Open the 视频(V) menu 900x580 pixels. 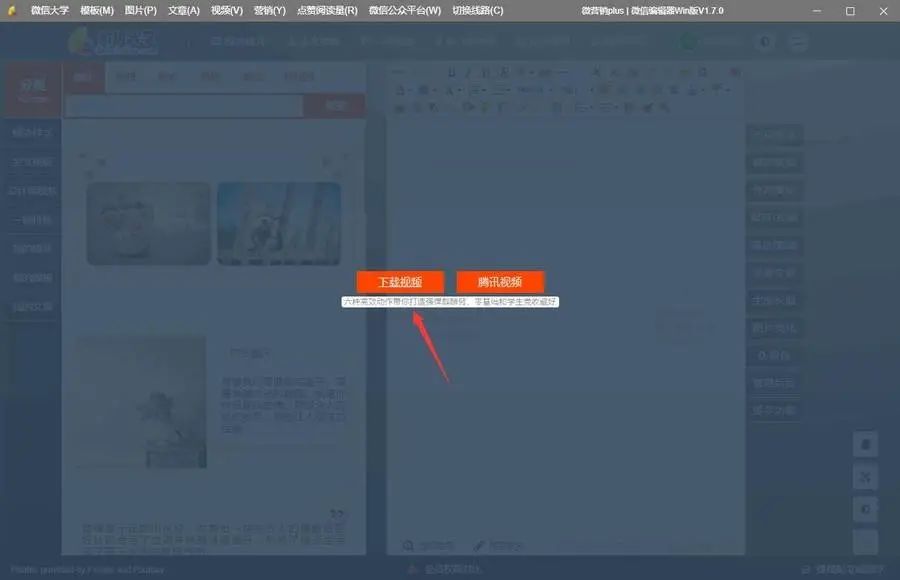click(227, 10)
